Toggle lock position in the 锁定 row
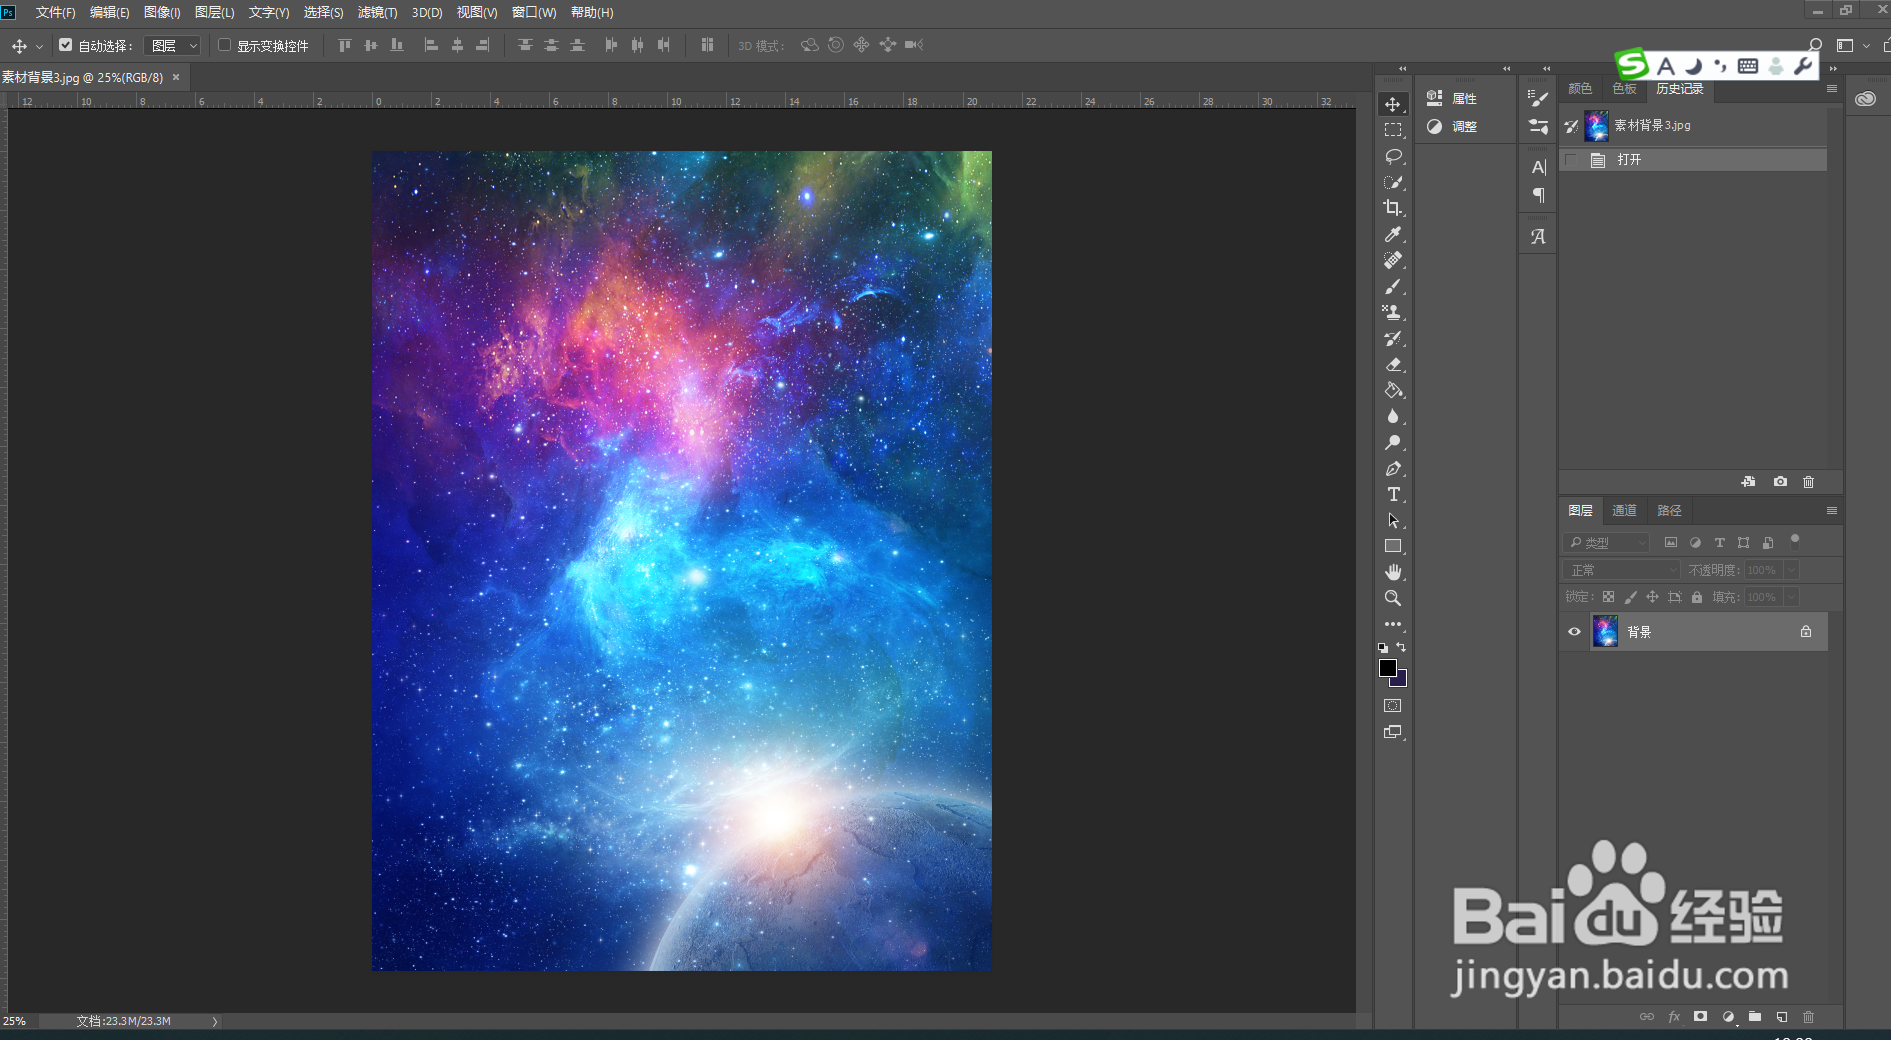Image resolution: width=1891 pixels, height=1040 pixels. coord(1652,597)
